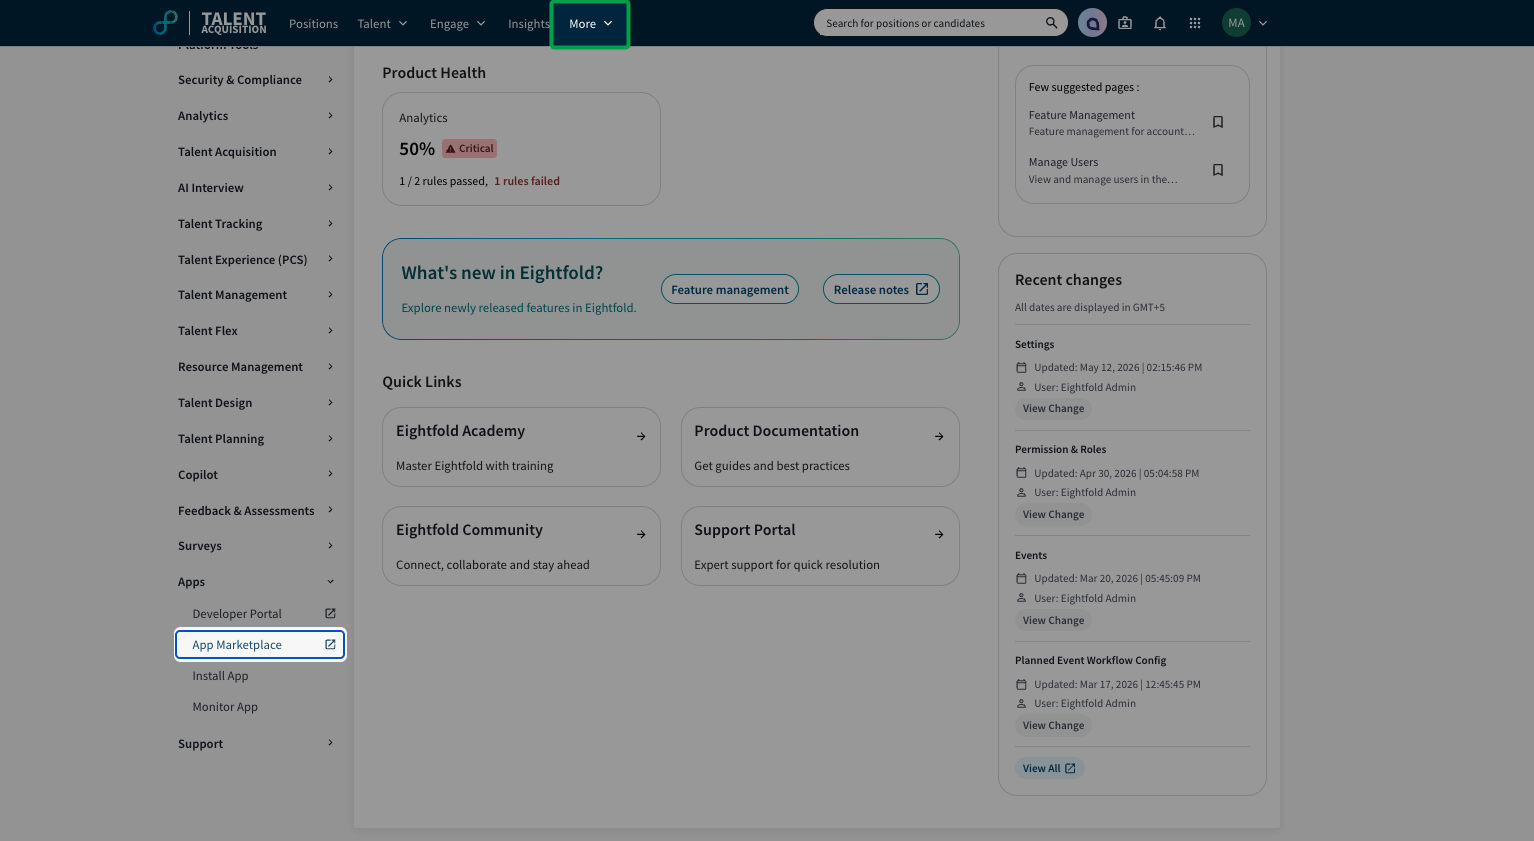Expand the Talent Planning section
The height and width of the screenshot is (841, 1534).
[256, 439]
